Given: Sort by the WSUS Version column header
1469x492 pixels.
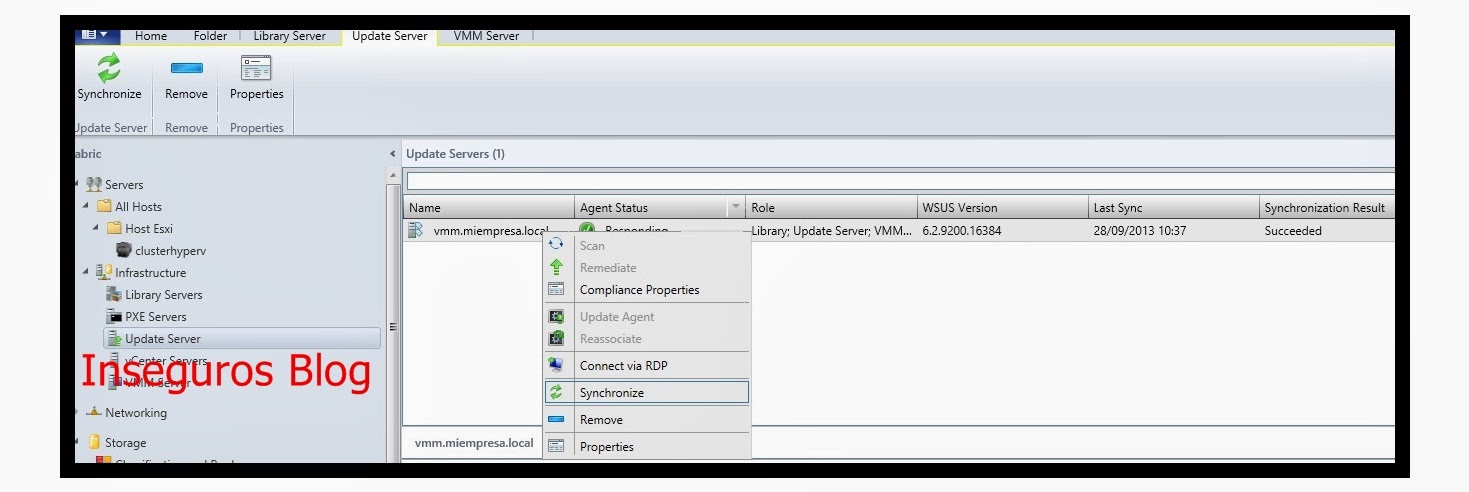Looking at the screenshot, I should pos(1001,208).
